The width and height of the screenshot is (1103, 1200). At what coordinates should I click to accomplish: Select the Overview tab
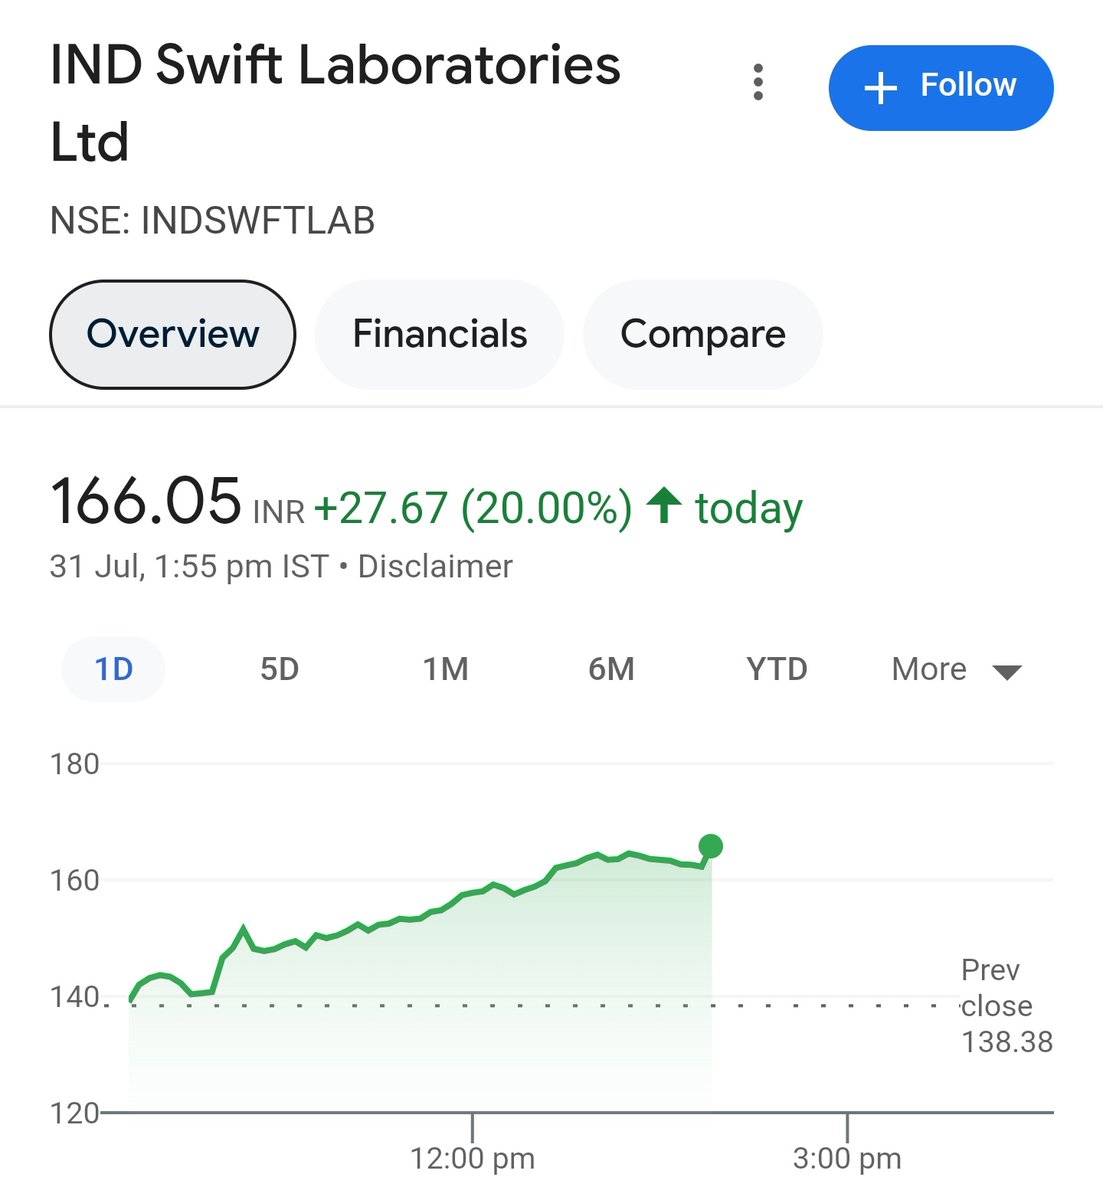(x=171, y=334)
